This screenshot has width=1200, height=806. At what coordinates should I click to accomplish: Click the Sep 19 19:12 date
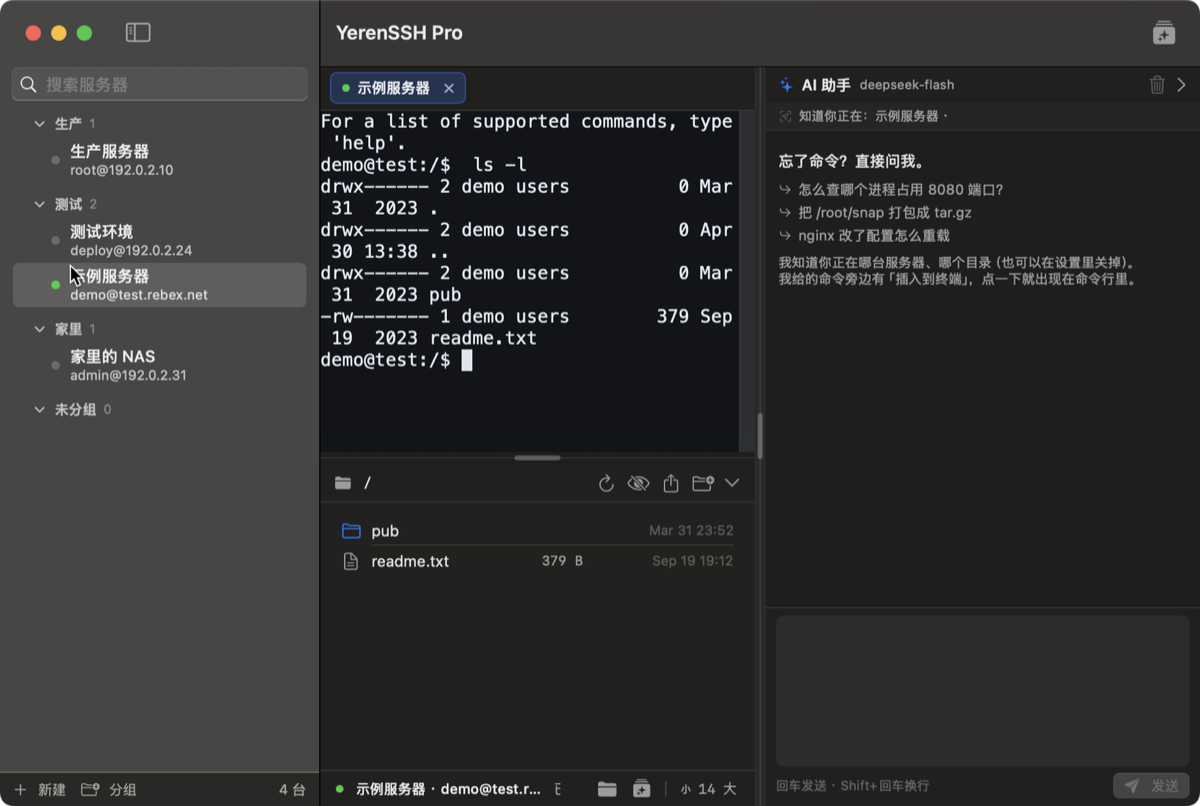pos(692,561)
